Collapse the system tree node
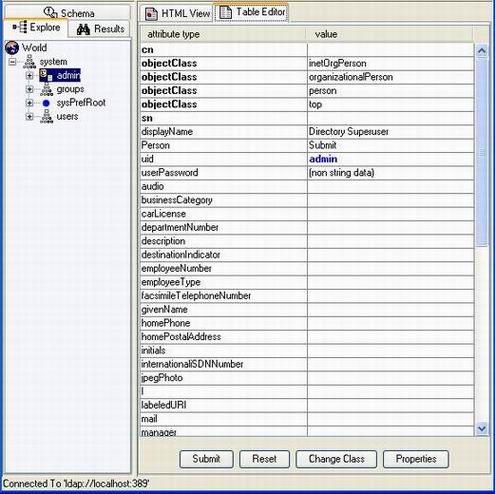The width and height of the screenshot is (495, 494). [x=13, y=62]
